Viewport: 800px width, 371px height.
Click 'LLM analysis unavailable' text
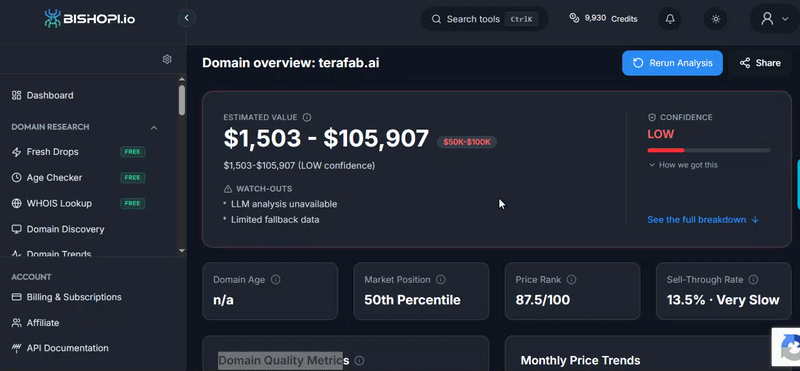click(x=284, y=204)
